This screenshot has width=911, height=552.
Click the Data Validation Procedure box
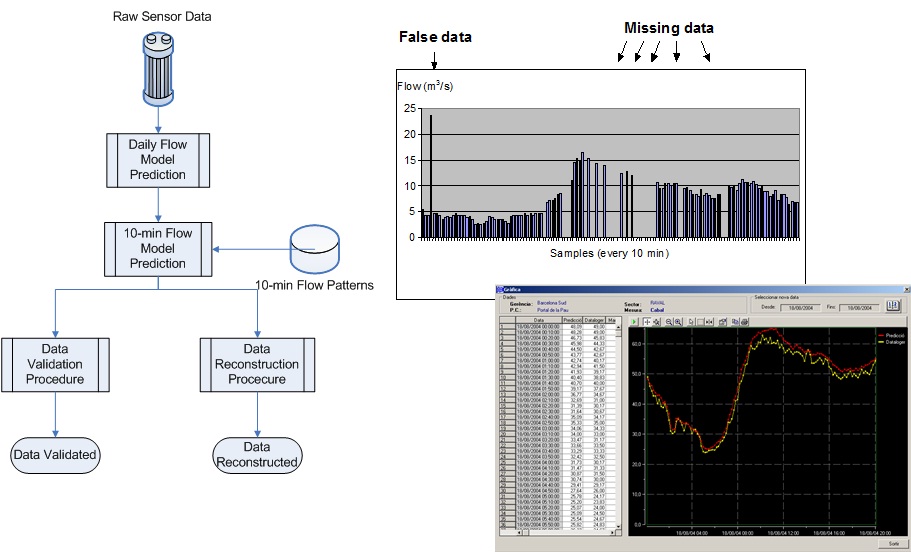pyautogui.click(x=56, y=364)
